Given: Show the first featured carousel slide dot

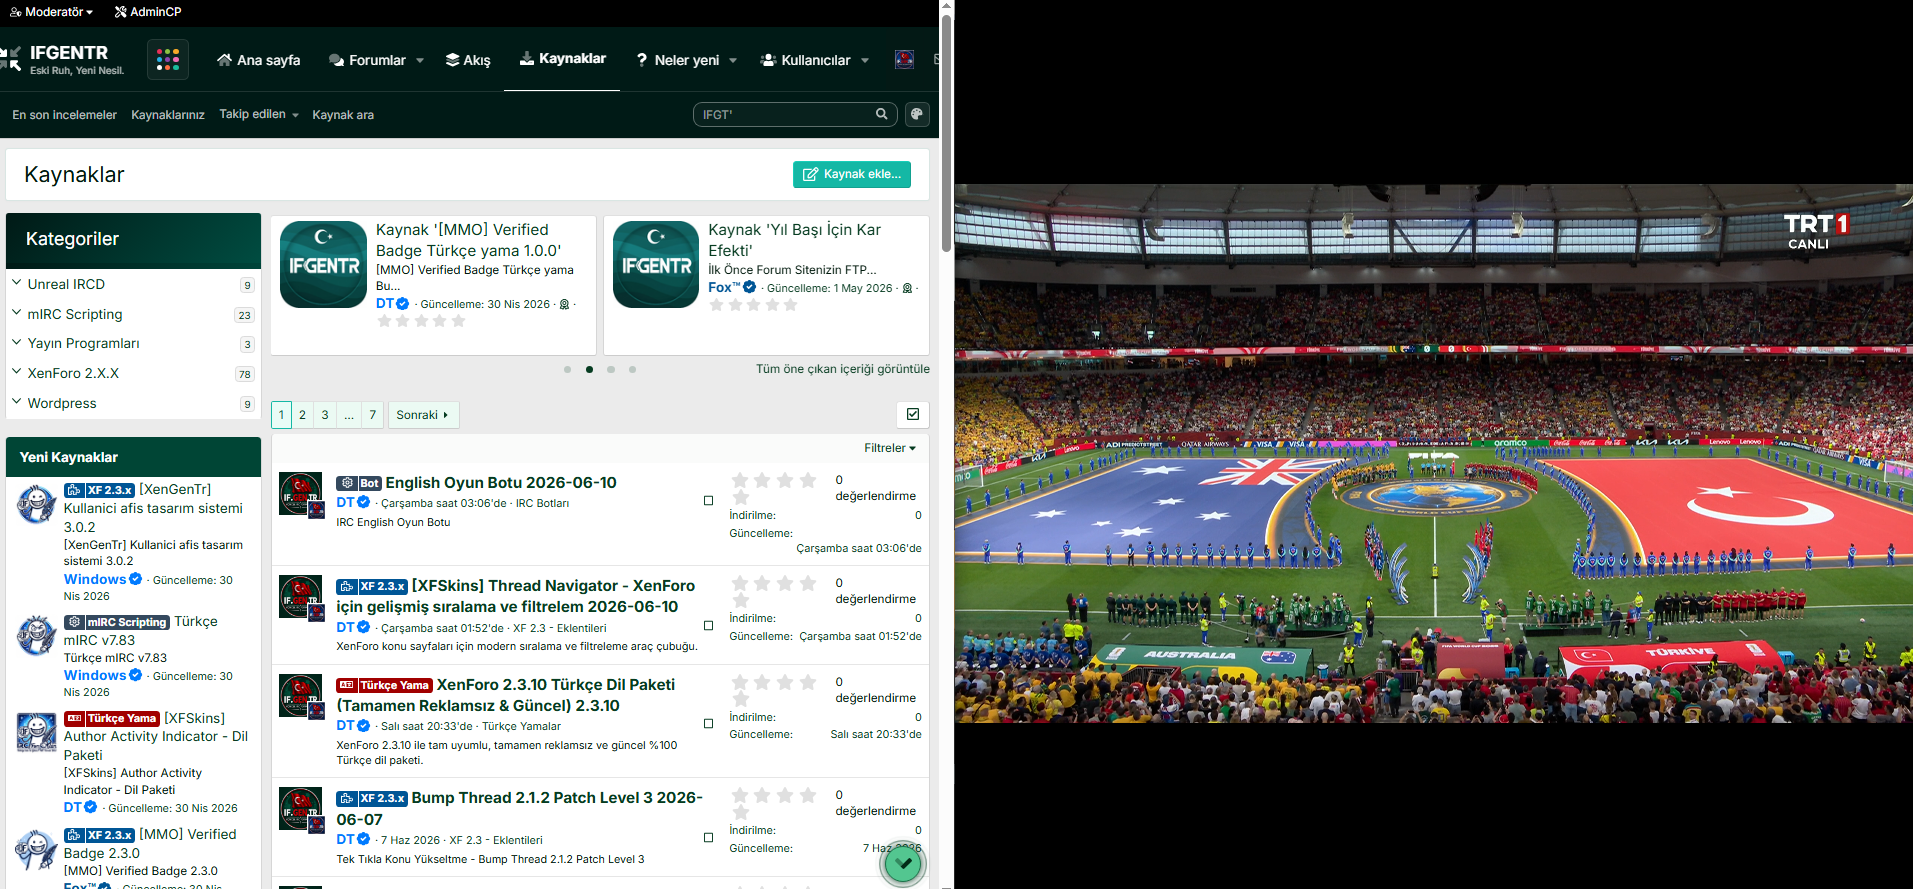Looking at the screenshot, I should point(567,369).
